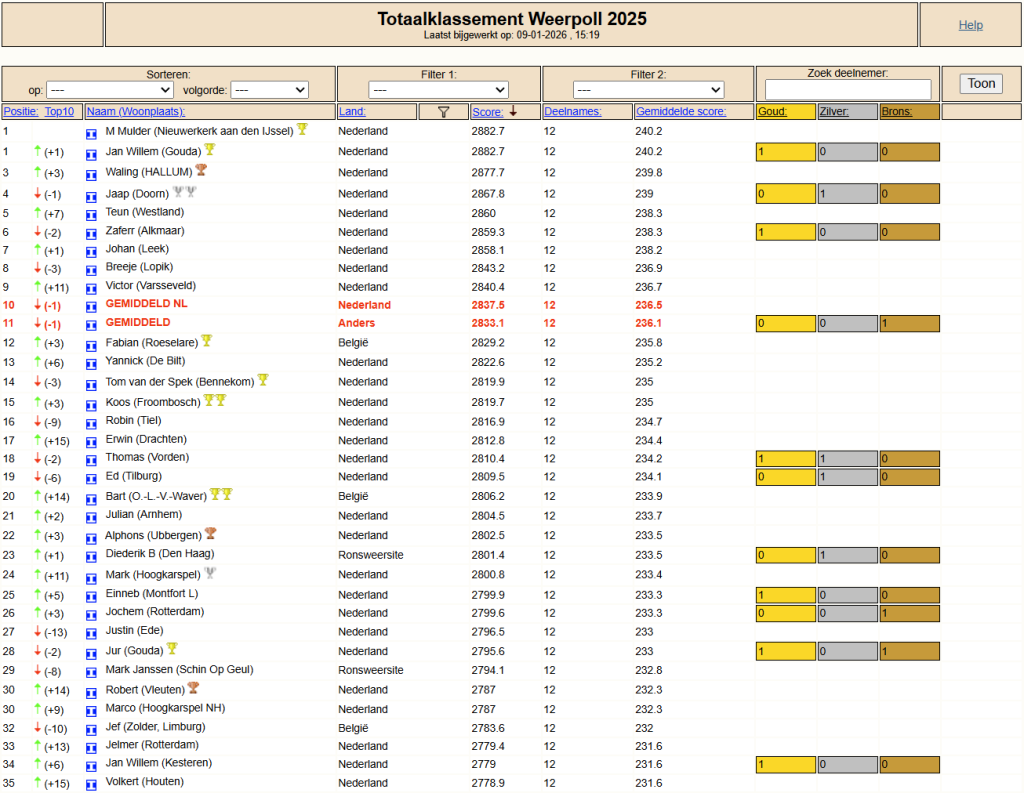Open the blue icon for Fabian (Roeselare)

[91, 346]
